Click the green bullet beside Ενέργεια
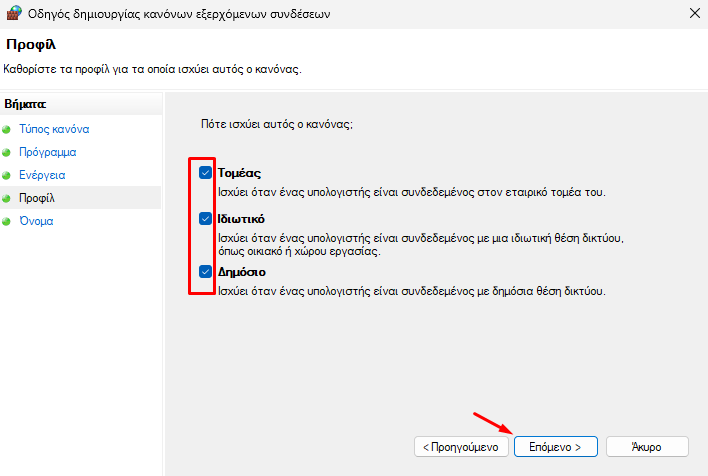Viewport: 708px width, 476px height. click(x=6, y=175)
